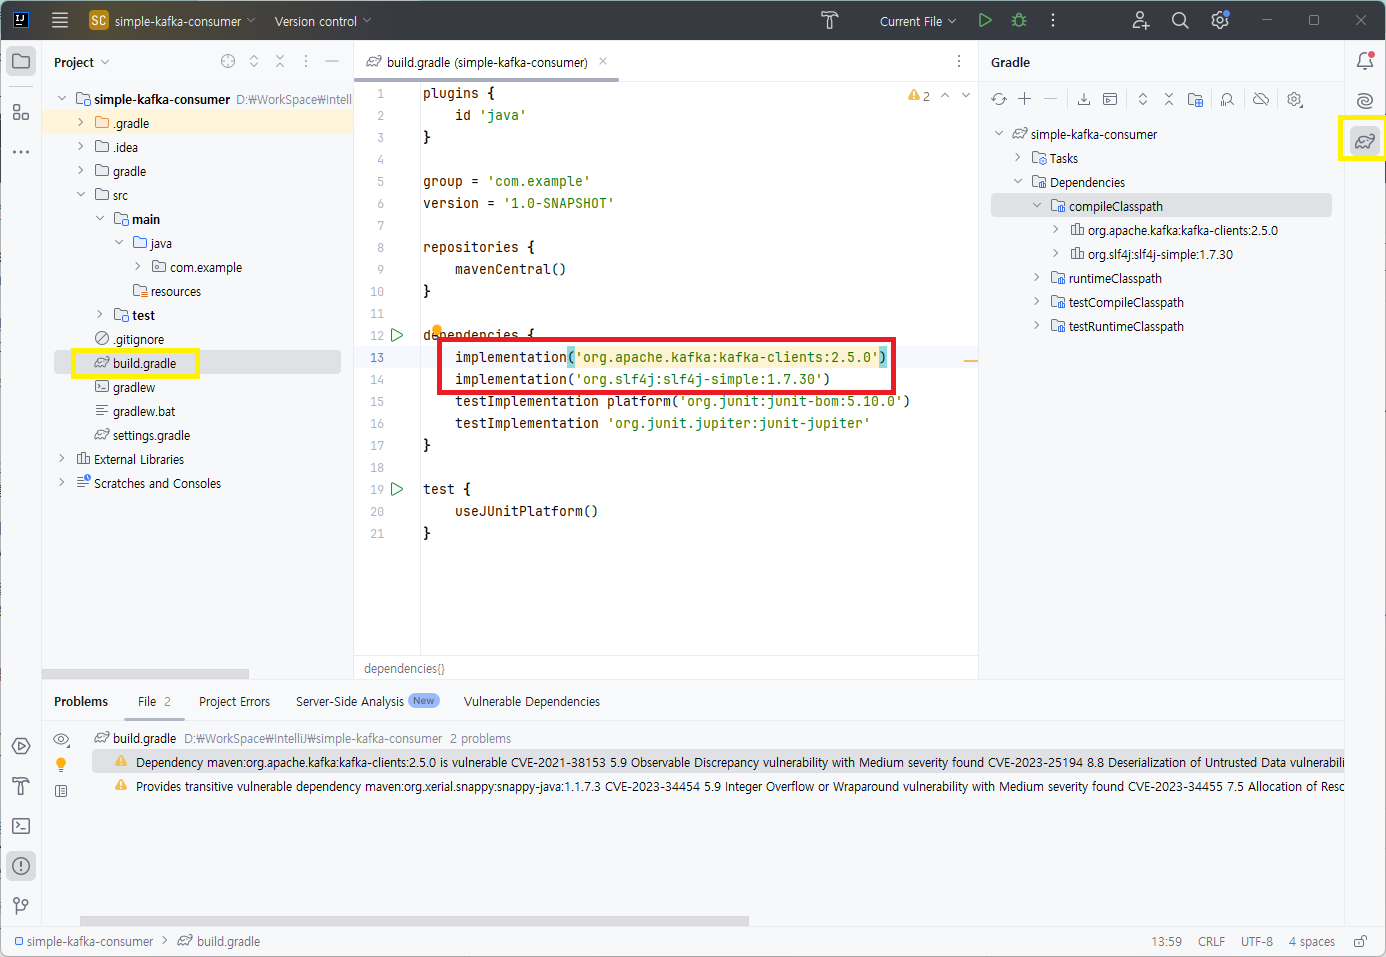
Task: Open Gradle build tool settings
Action: coord(1295,99)
